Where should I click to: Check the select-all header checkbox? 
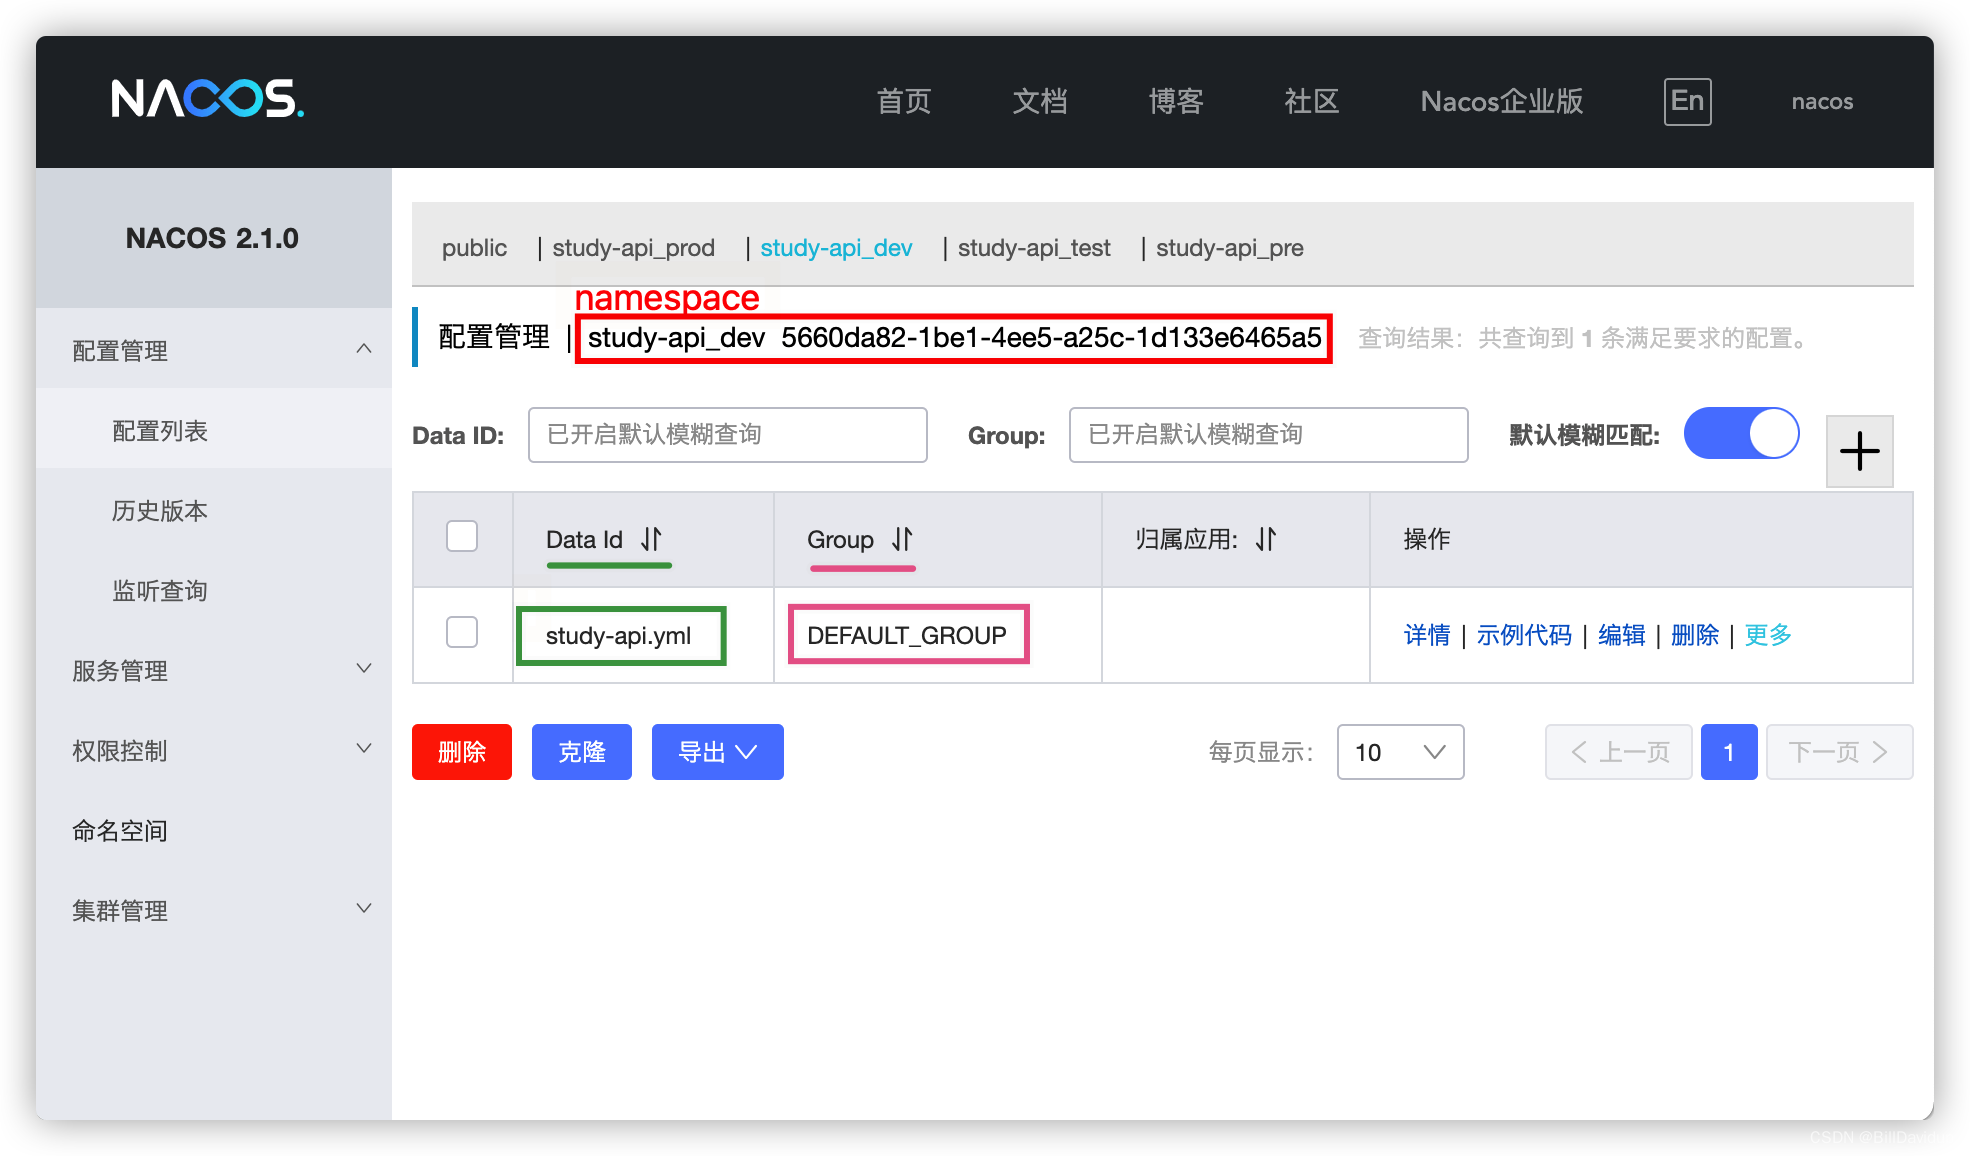pos(462,536)
